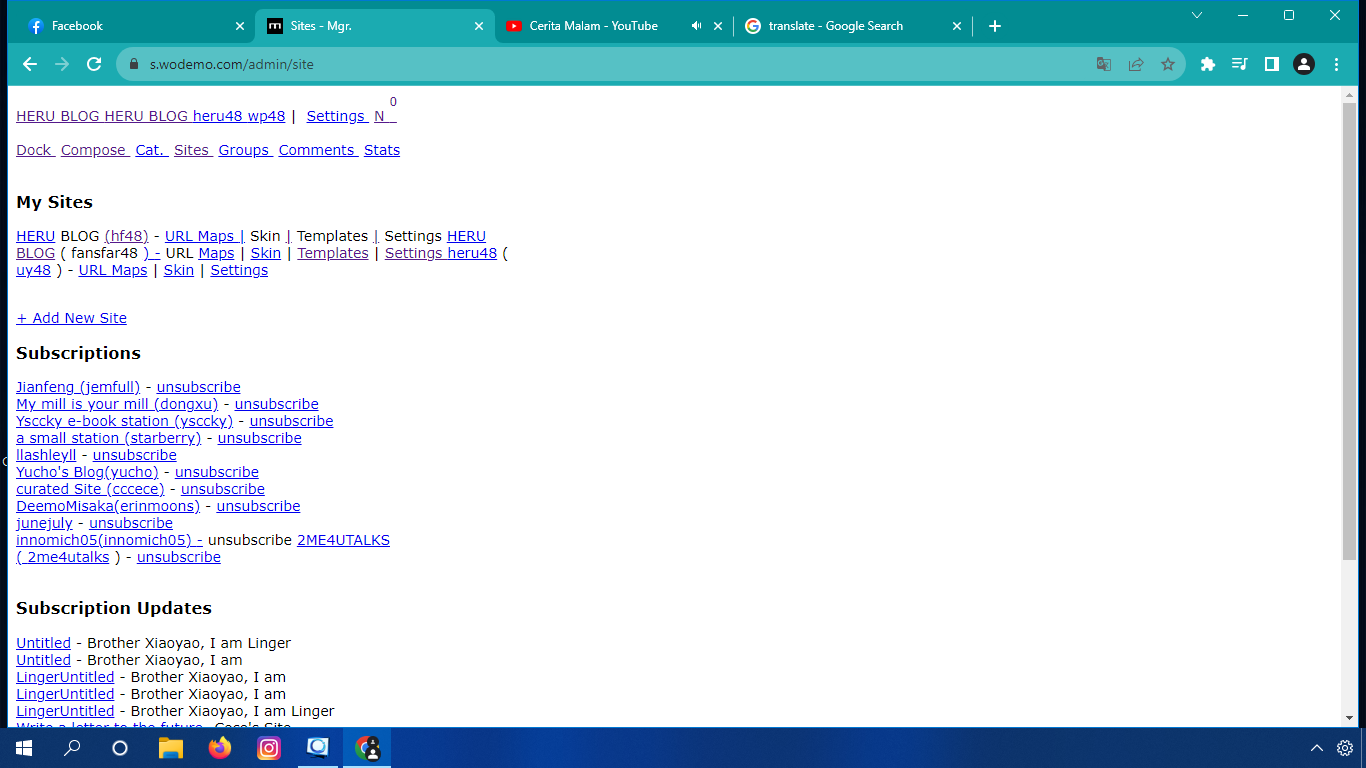
Task: Click the Add New Site link
Action: (71, 318)
